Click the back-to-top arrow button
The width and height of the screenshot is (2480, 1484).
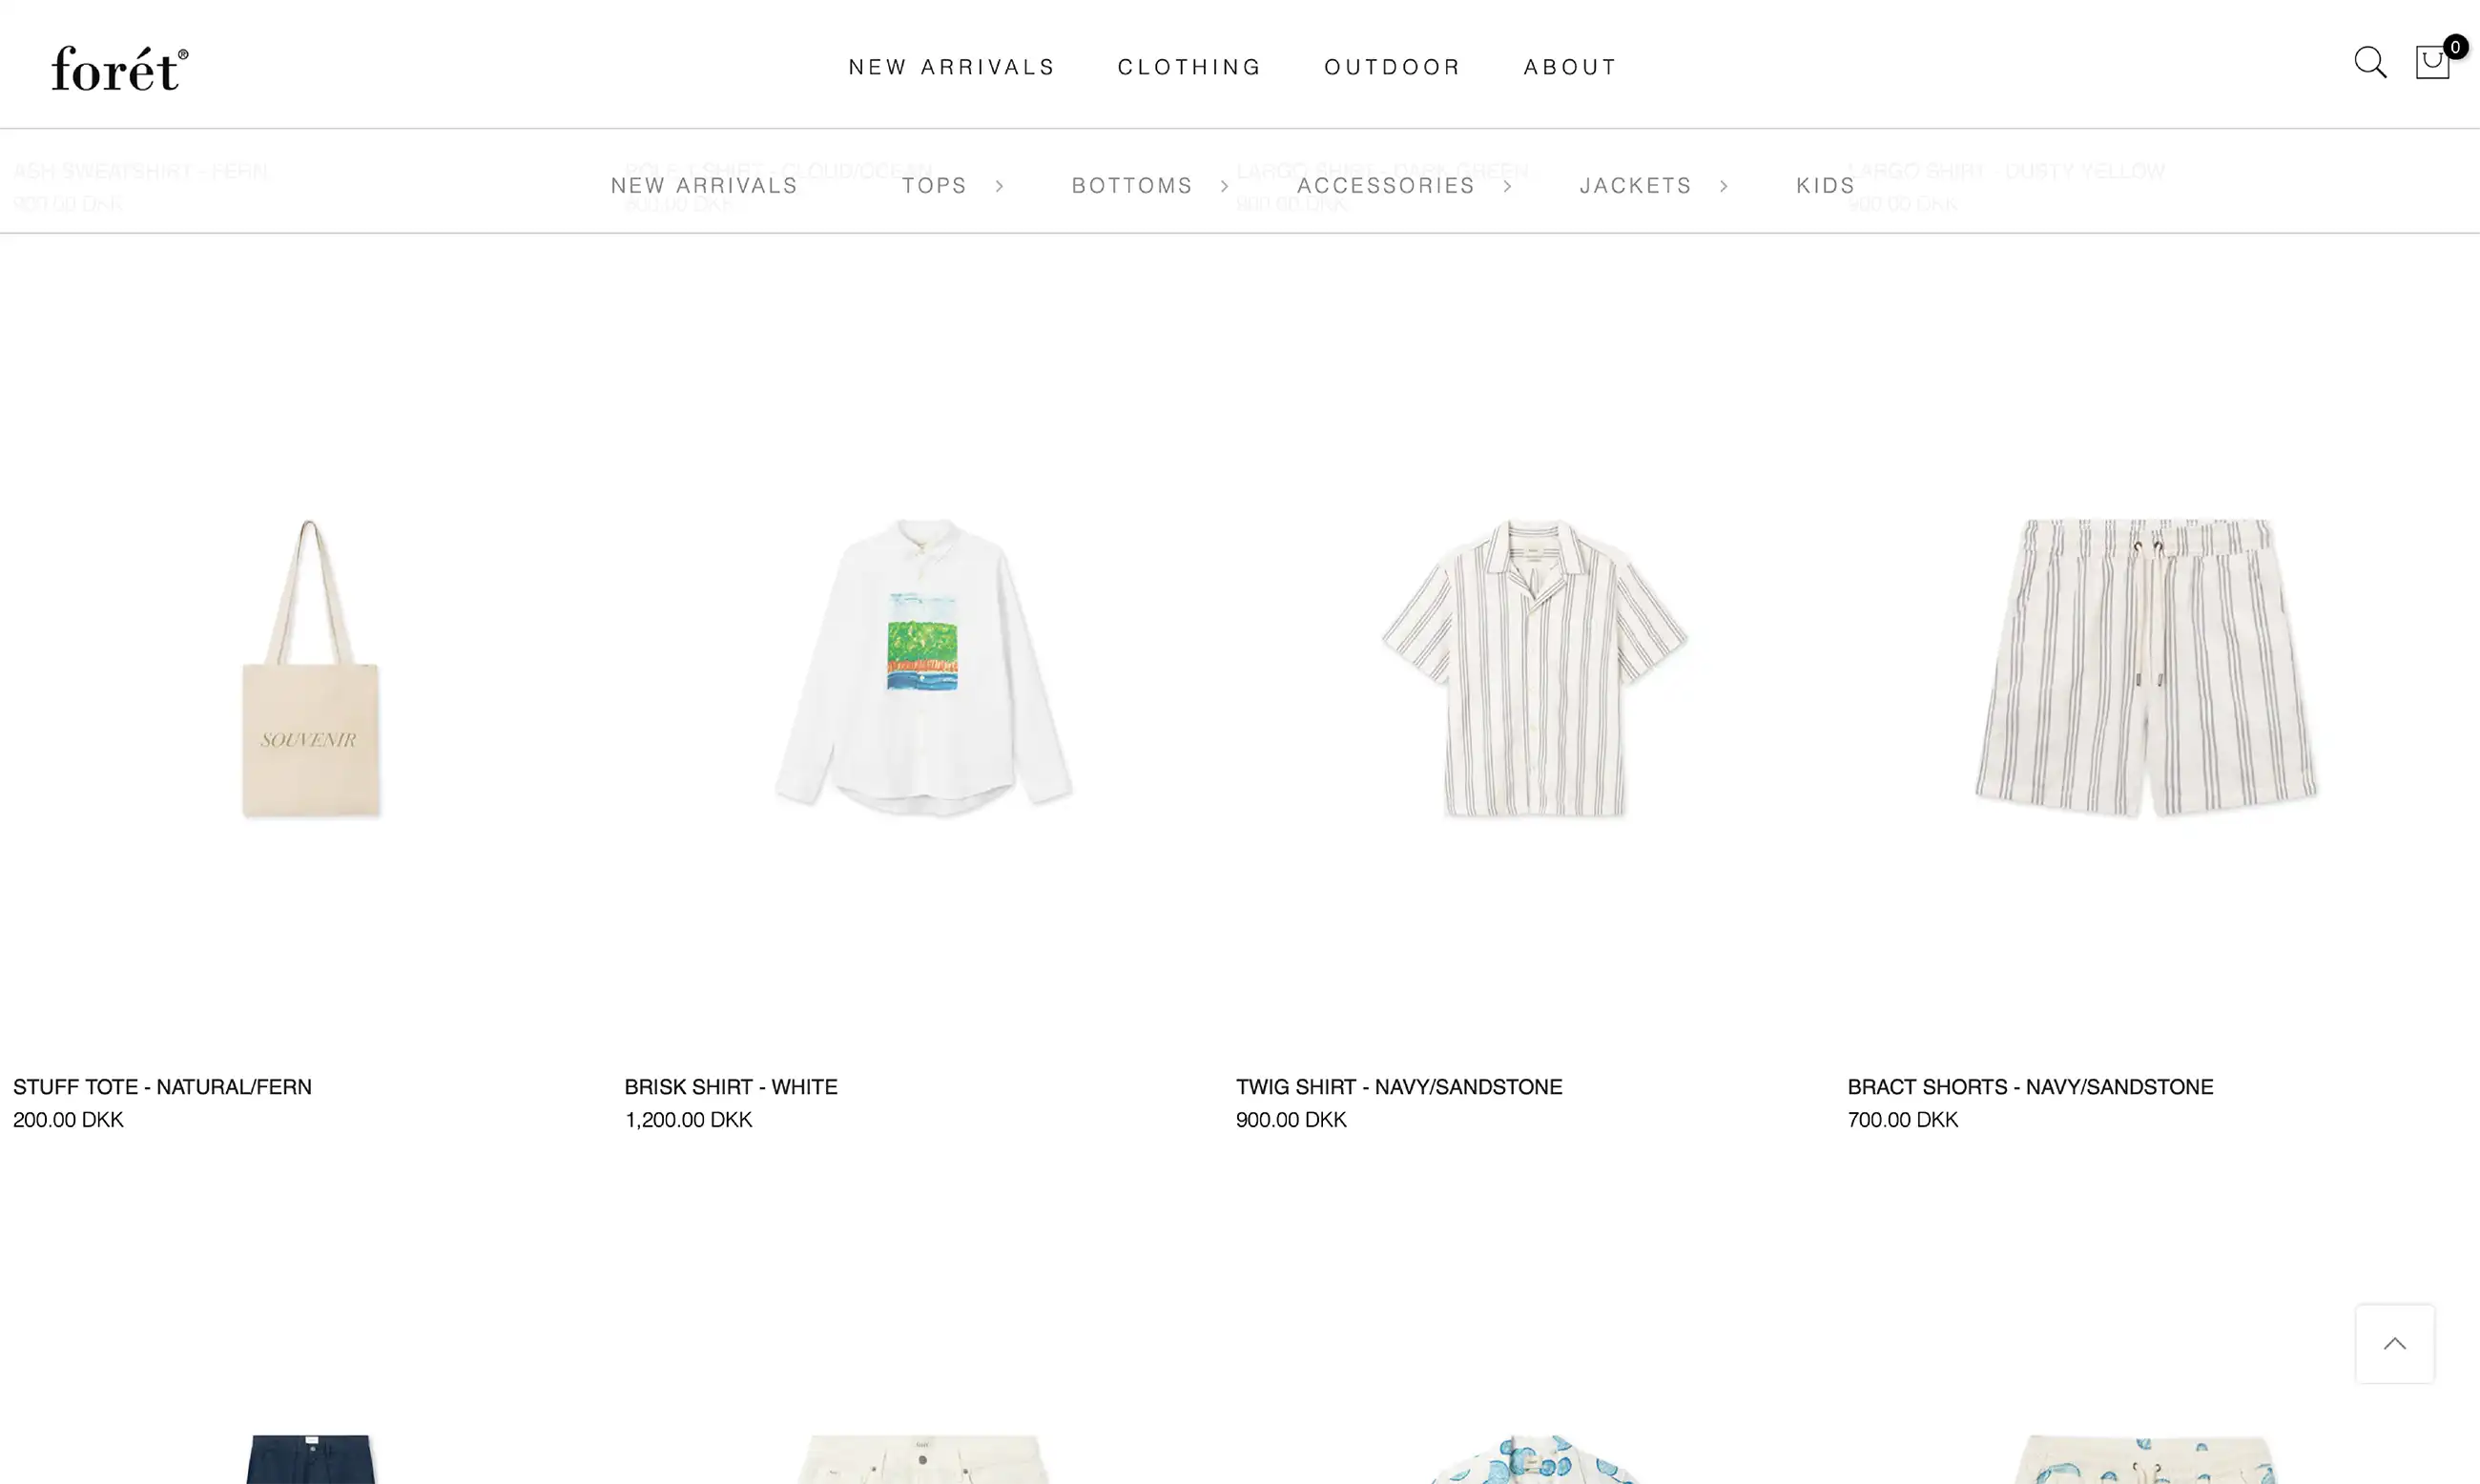point(2394,1343)
